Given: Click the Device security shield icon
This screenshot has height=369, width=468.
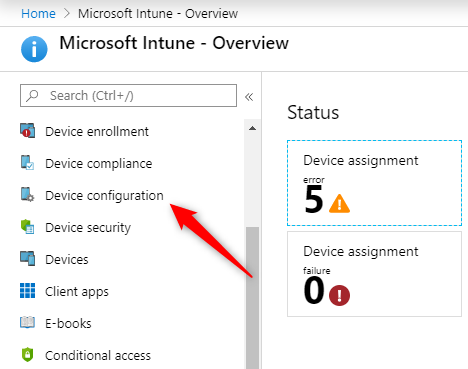Looking at the screenshot, I should pos(27,227).
